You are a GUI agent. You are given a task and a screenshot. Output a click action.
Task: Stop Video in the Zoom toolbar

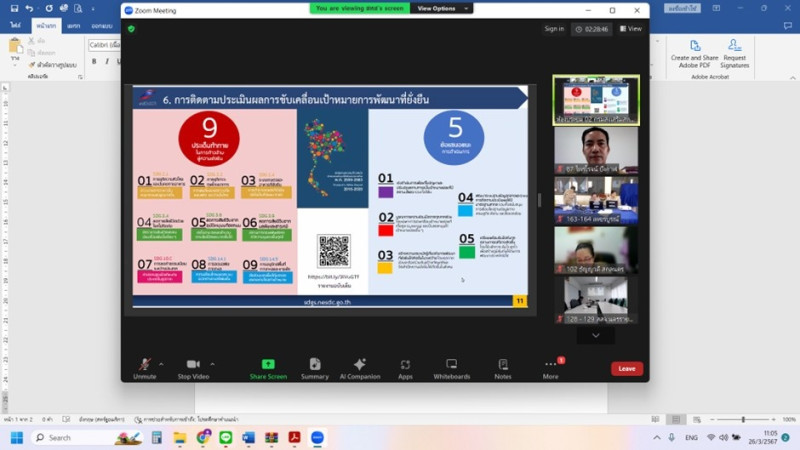click(193, 366)
